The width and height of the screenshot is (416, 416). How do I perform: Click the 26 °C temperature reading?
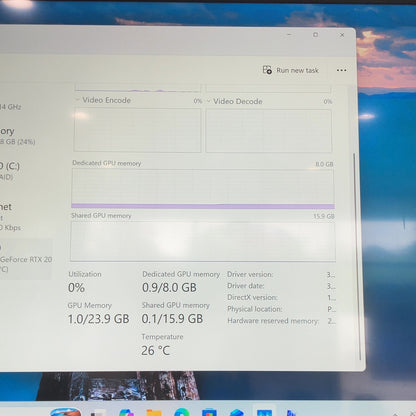point(155,350)
